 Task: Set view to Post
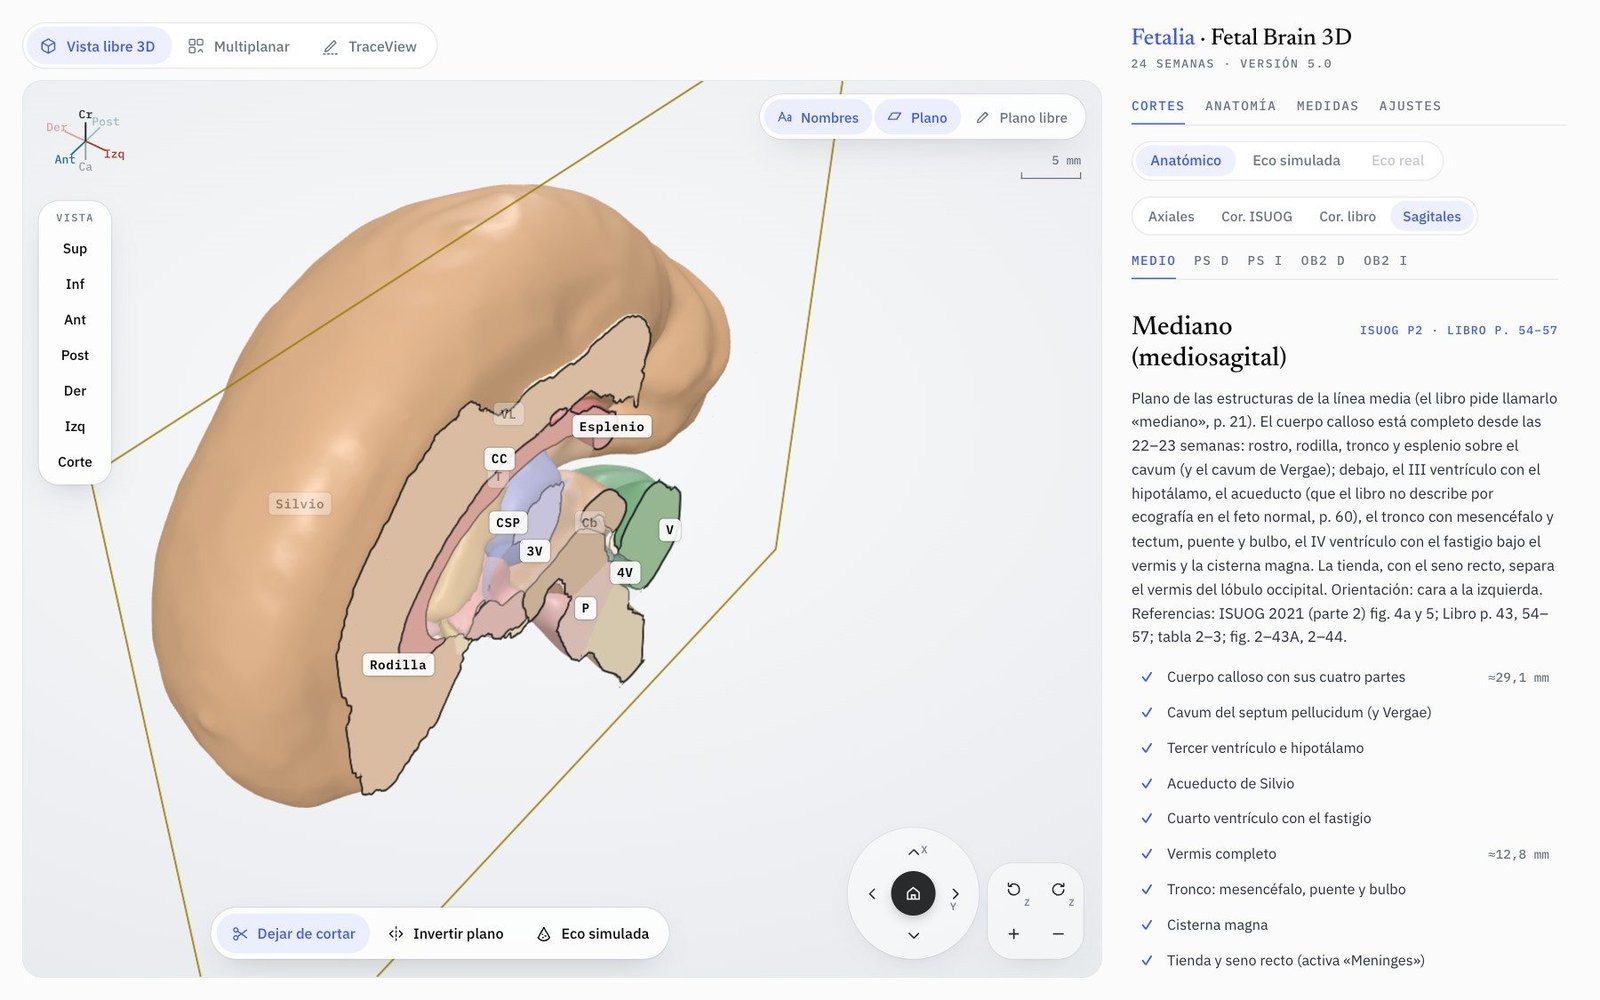pos(75,356)
